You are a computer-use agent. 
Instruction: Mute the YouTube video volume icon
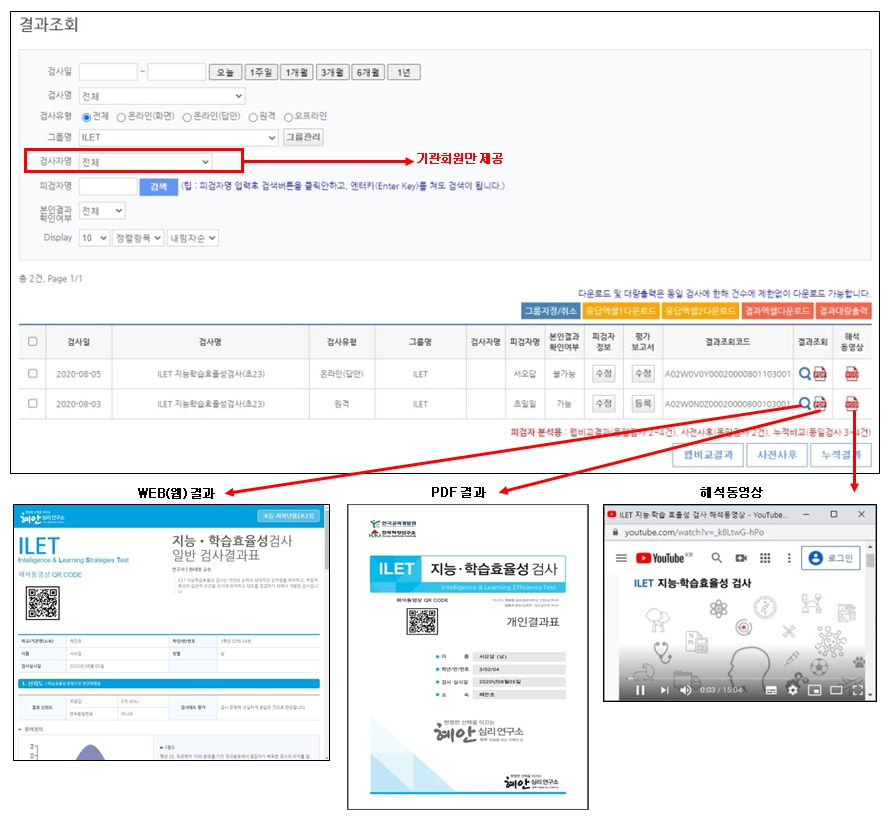686,690
